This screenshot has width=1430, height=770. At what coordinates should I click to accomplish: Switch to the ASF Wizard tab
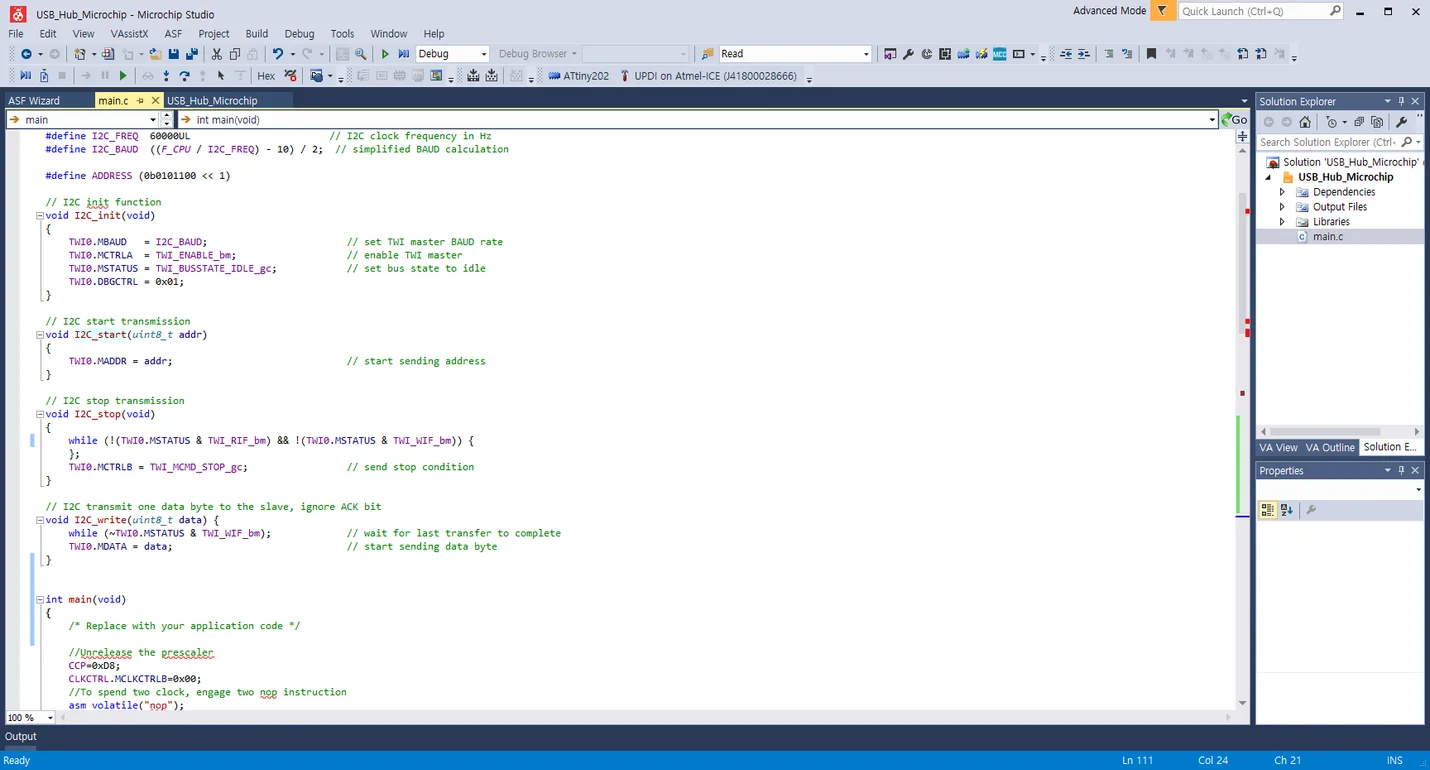(34, 100)
